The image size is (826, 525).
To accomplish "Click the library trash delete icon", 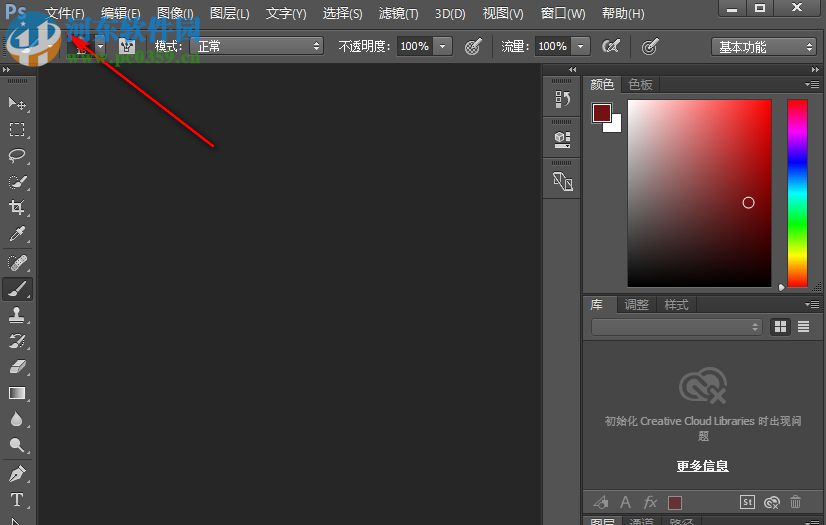I will (795, 502).
